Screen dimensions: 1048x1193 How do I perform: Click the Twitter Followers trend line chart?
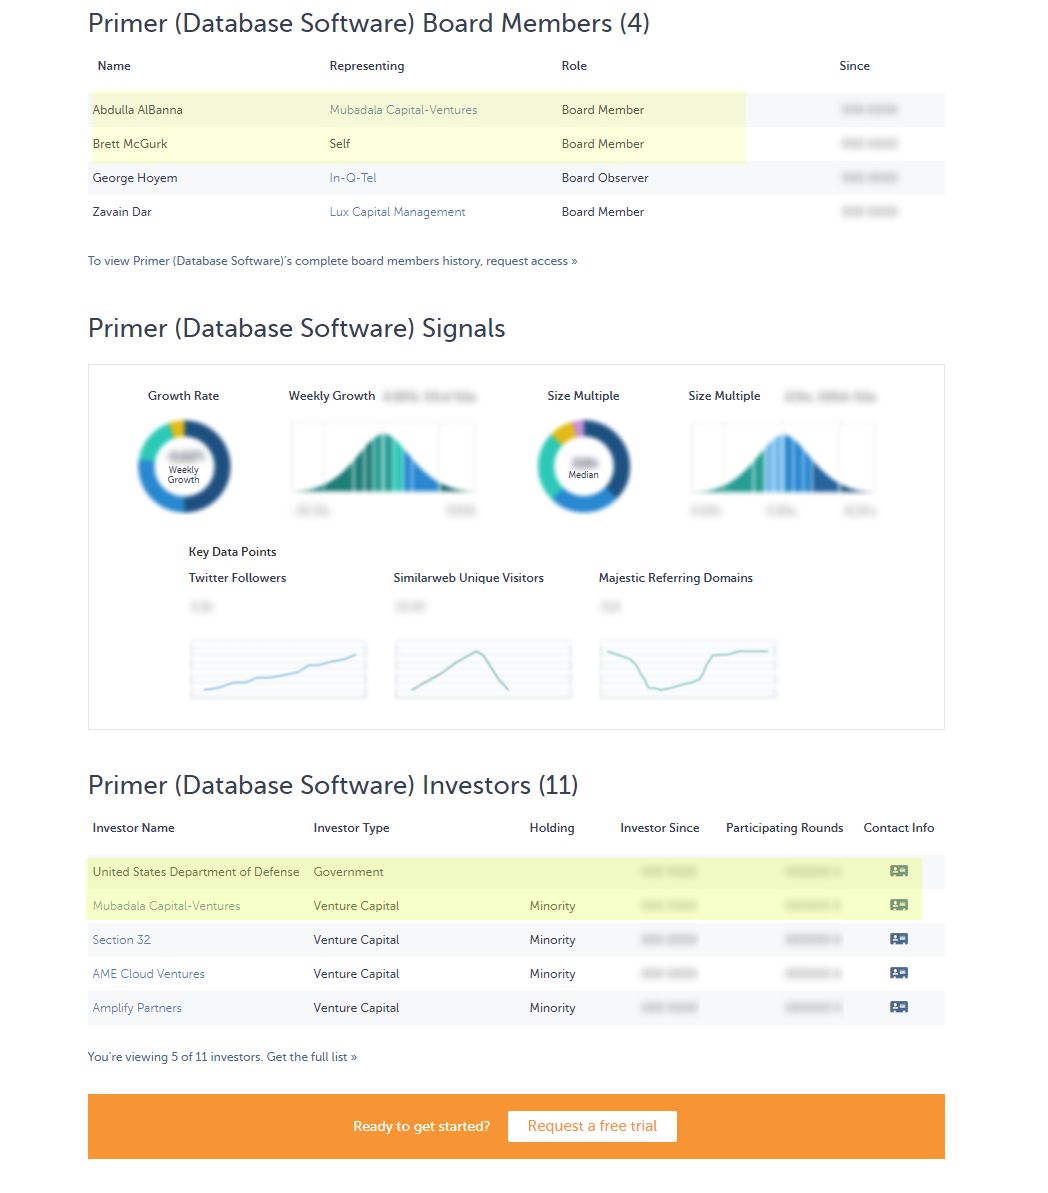click(x=279, y=669)
